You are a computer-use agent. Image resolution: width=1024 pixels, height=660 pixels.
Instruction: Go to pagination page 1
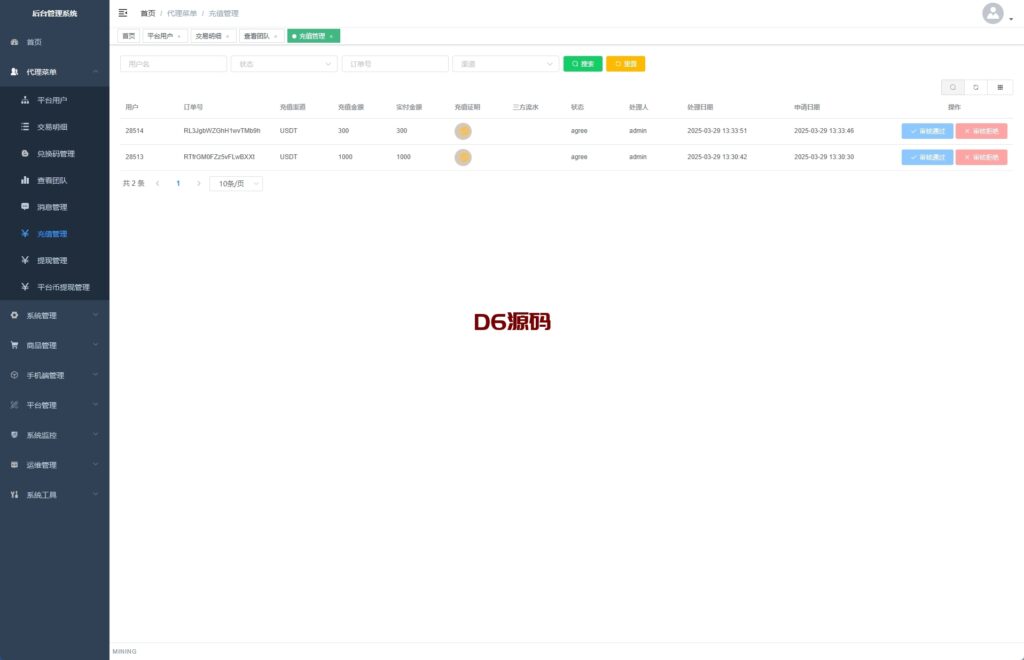coord(178,183)
